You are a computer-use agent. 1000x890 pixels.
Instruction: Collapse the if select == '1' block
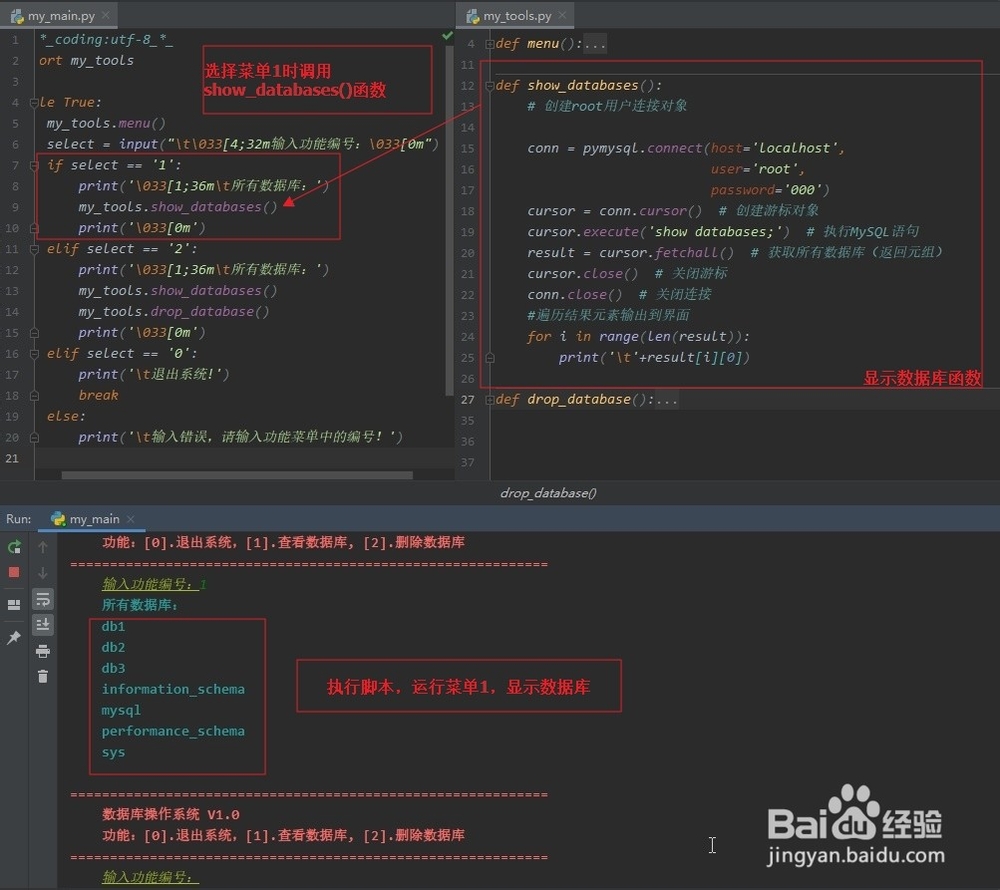(34, 166)
